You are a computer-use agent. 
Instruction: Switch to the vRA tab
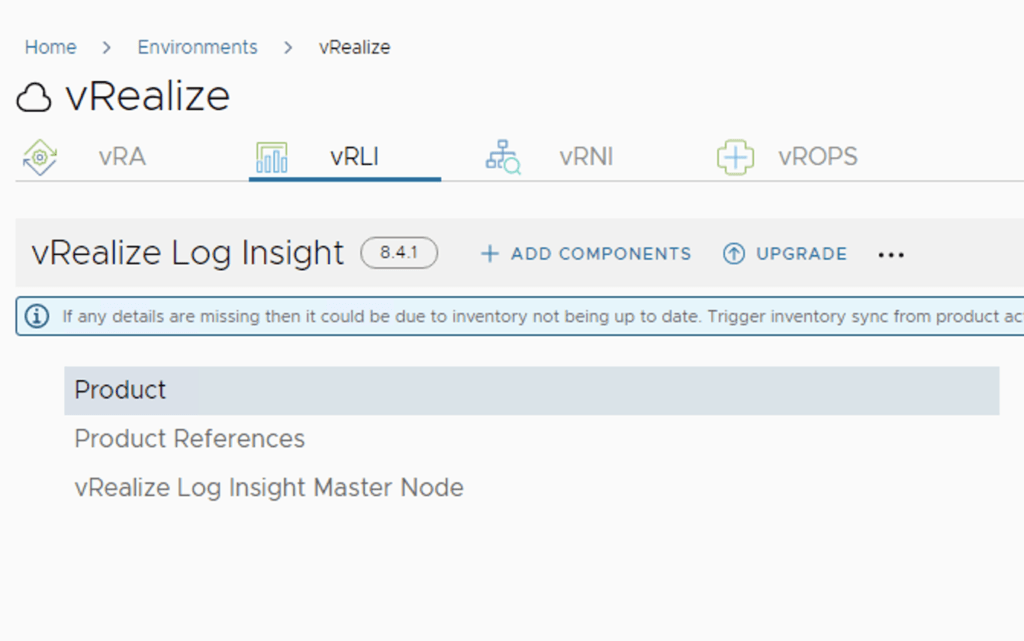click(x=122, y=157)
